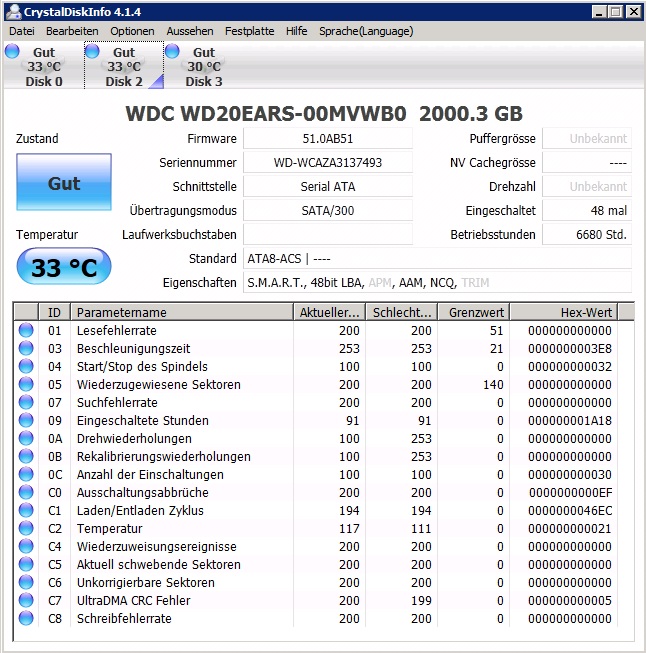Image resolution: width=646 pixels, height=653 pixels.
Task: Select the UltraDMA CRC Fehler parameter name
Action: click(x=133, y=600)
